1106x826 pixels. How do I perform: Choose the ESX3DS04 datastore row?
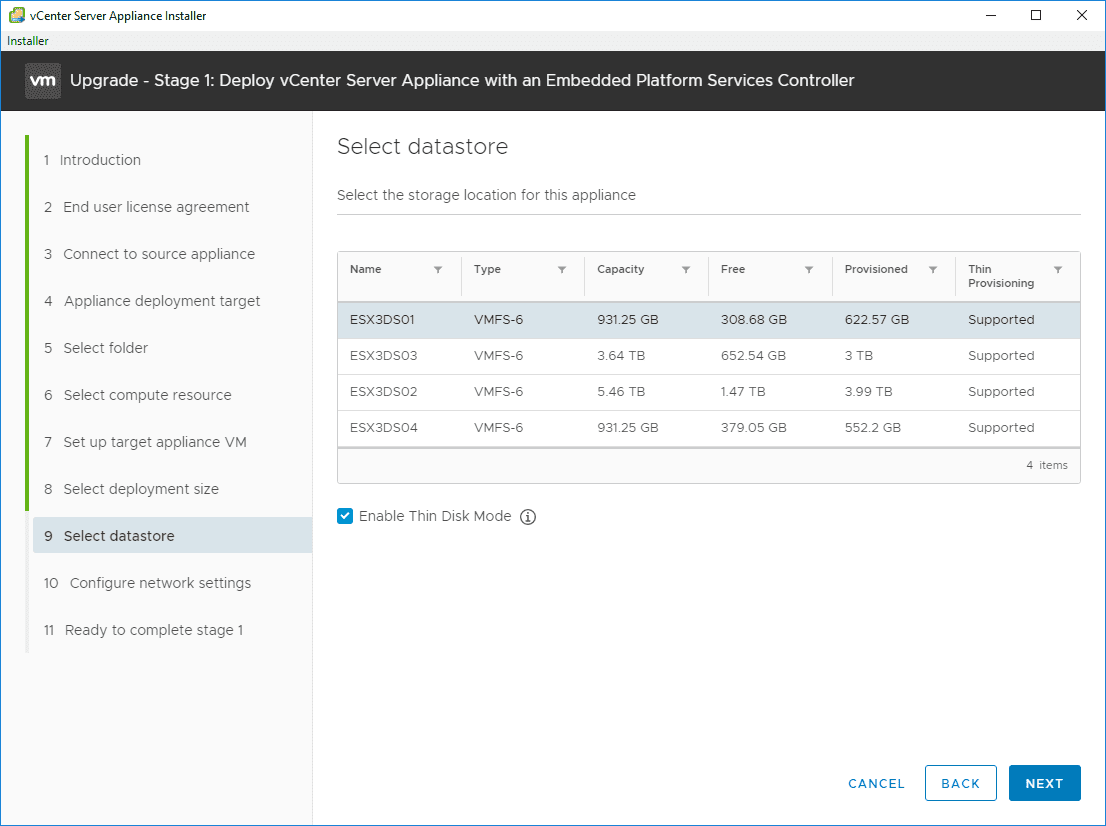click(708, 428)
